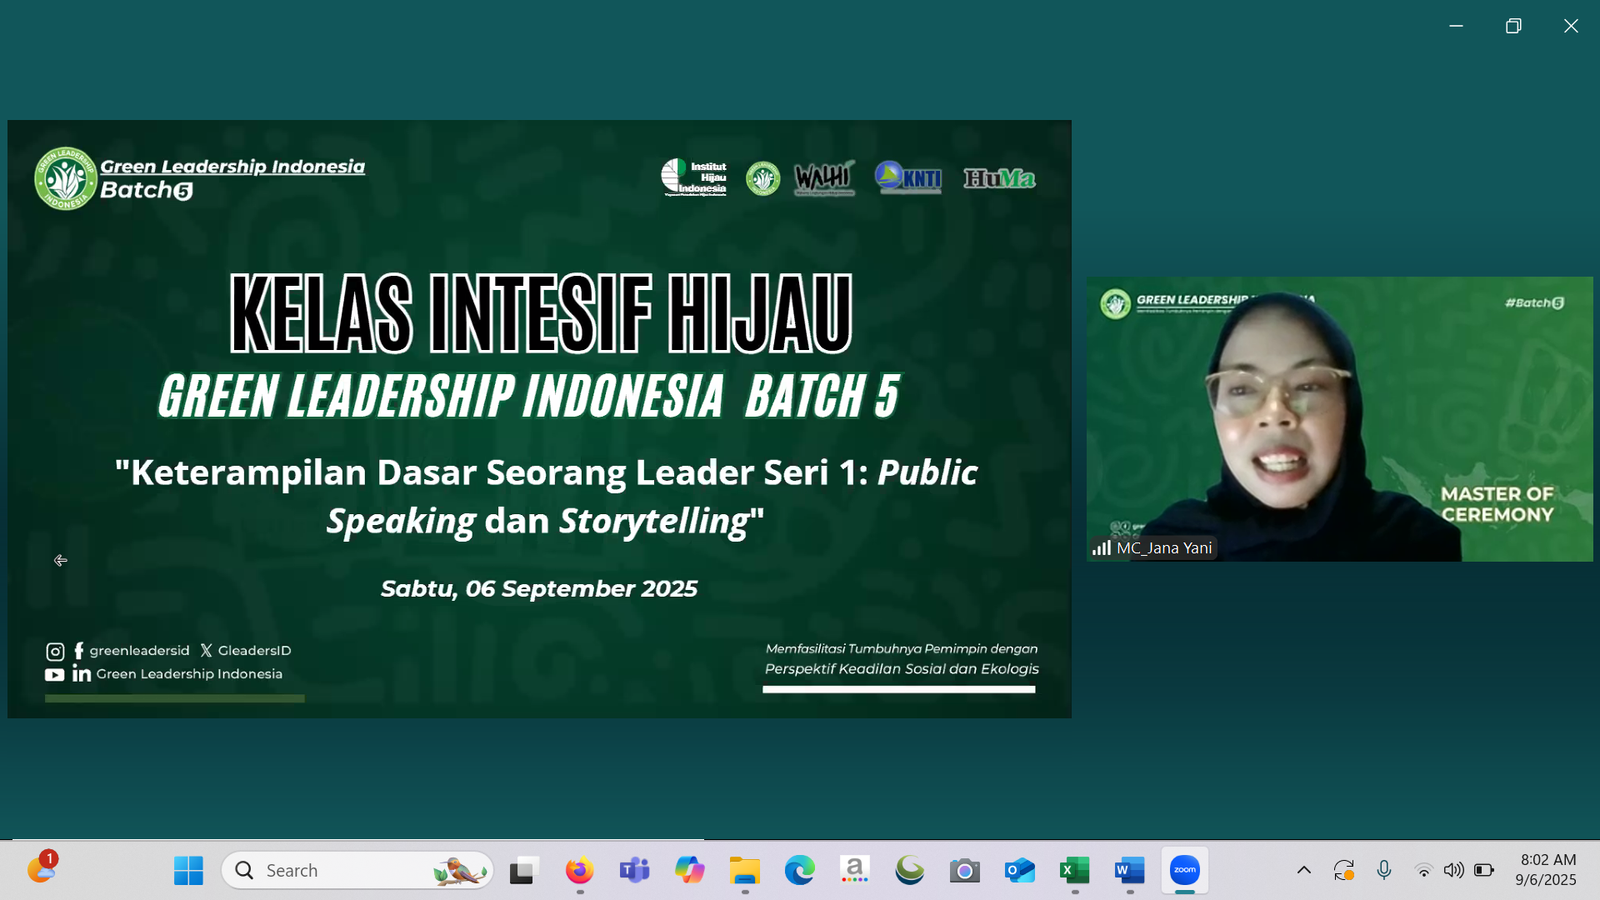1600x900 pixels.
Task: Open the clock and date panel
Action: coord(1546,870)
